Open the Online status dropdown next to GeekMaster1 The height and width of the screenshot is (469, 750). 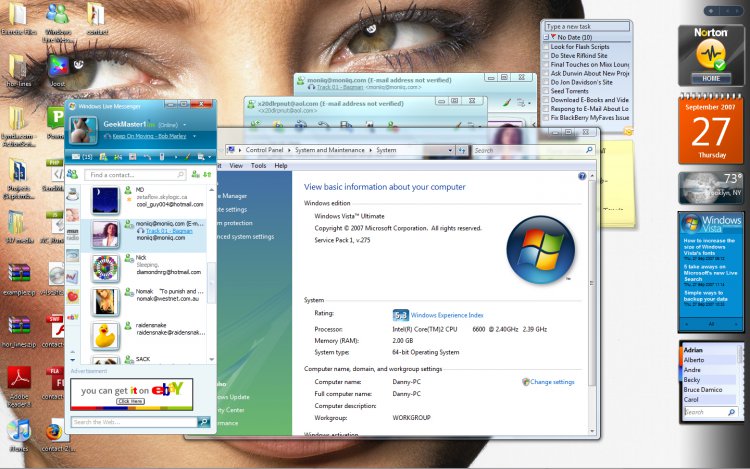pos(185,125)
